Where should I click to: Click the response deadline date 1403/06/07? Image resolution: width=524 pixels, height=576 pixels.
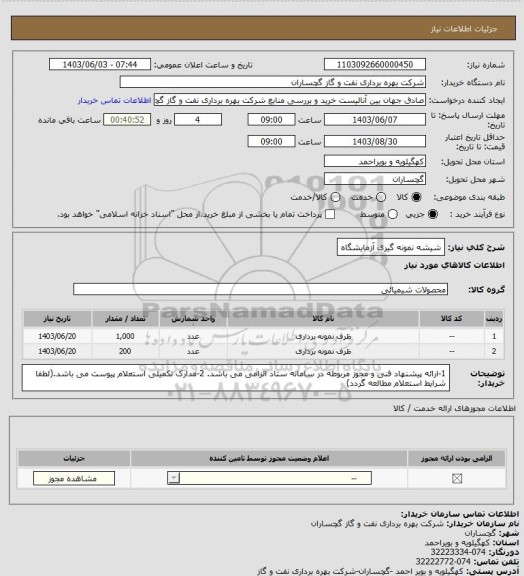point(375,120)
